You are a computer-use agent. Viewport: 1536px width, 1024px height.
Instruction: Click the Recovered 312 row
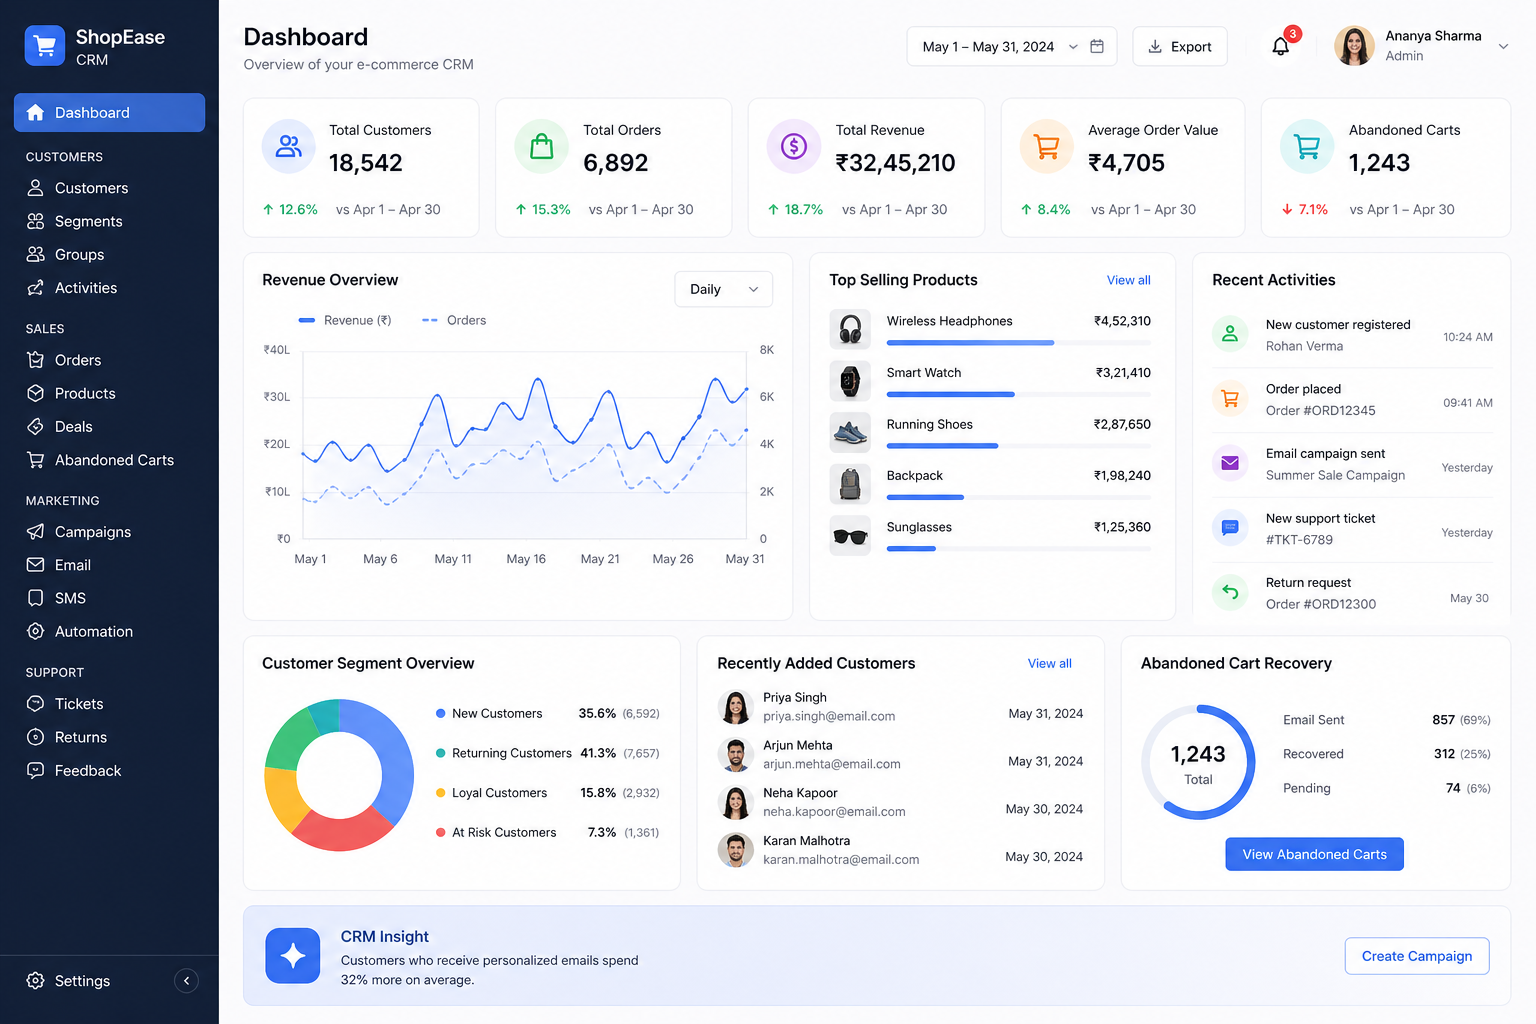click(x=1386, y=754)
